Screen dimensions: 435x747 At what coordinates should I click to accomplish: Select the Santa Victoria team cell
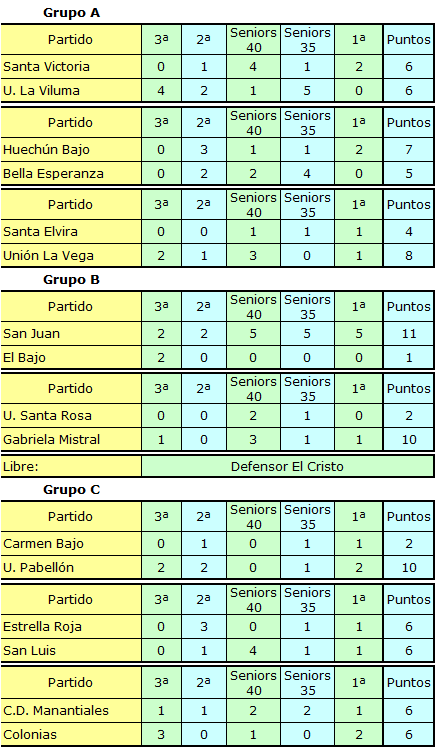71,67
